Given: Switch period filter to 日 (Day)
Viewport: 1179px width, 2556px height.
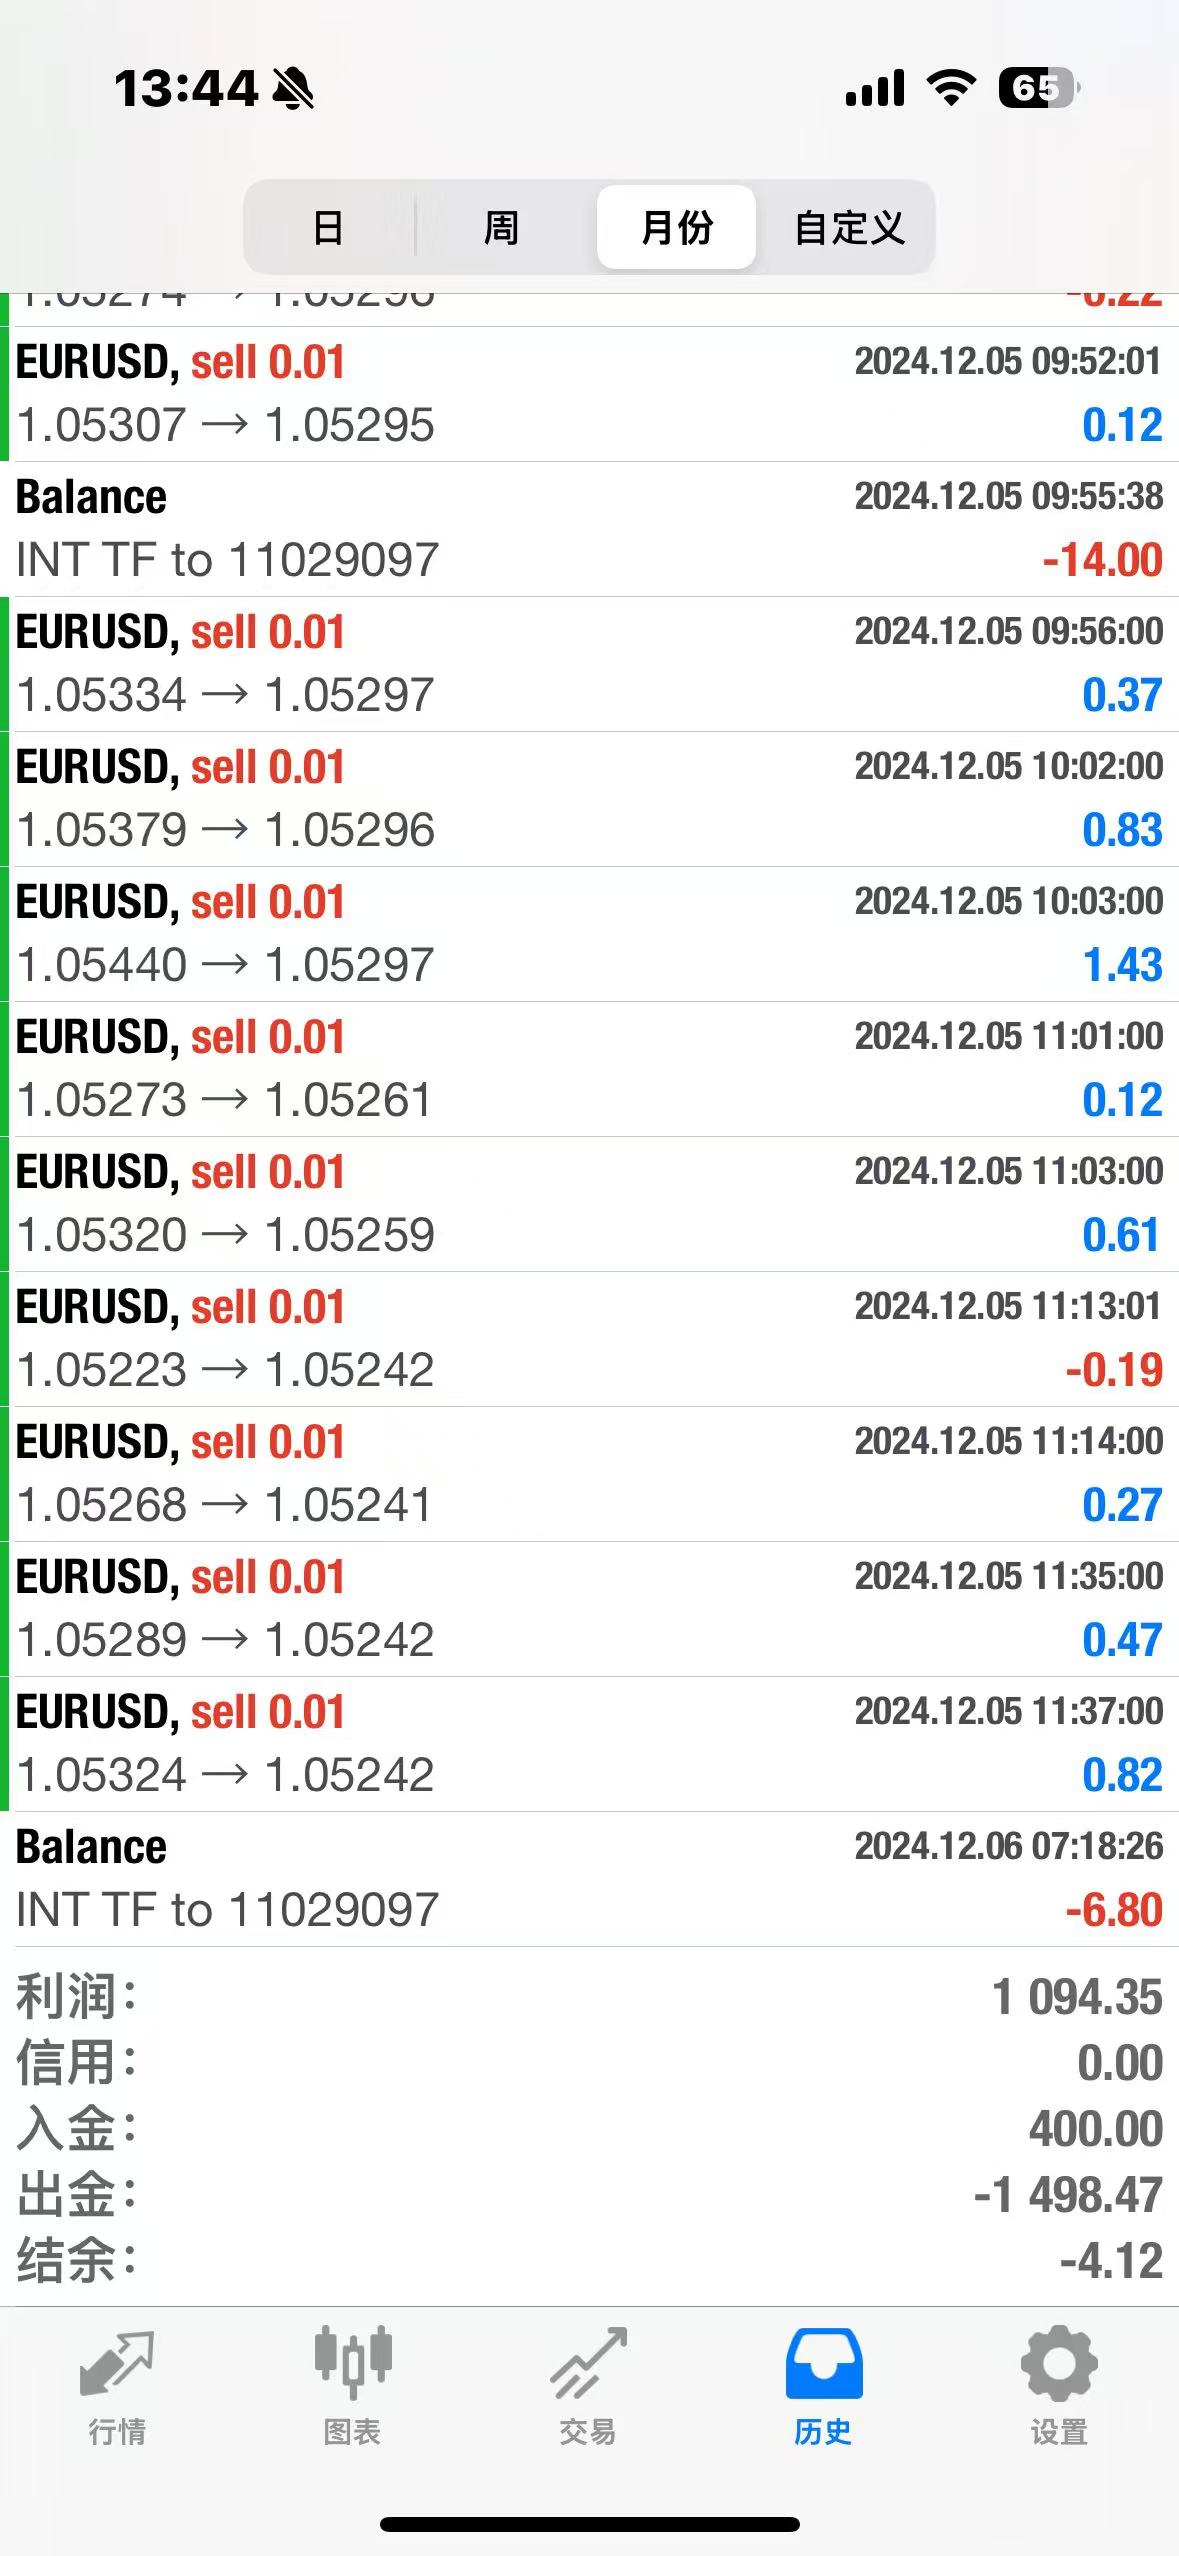Looking at the screenshot, I should (x=328, y=228).
